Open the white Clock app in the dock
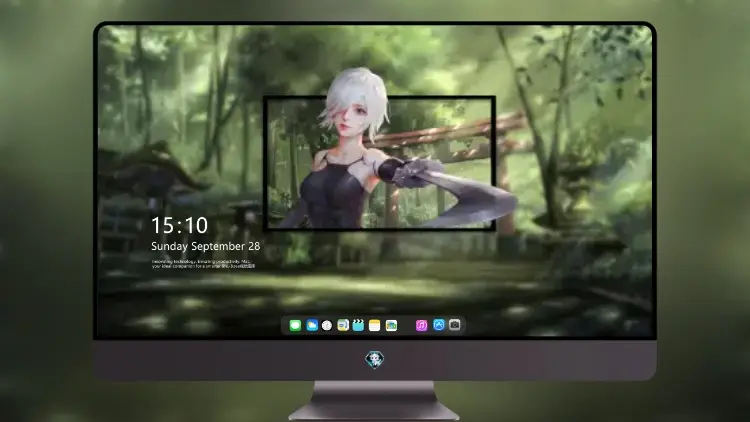 pyautogui.click(x=327, y=326)
